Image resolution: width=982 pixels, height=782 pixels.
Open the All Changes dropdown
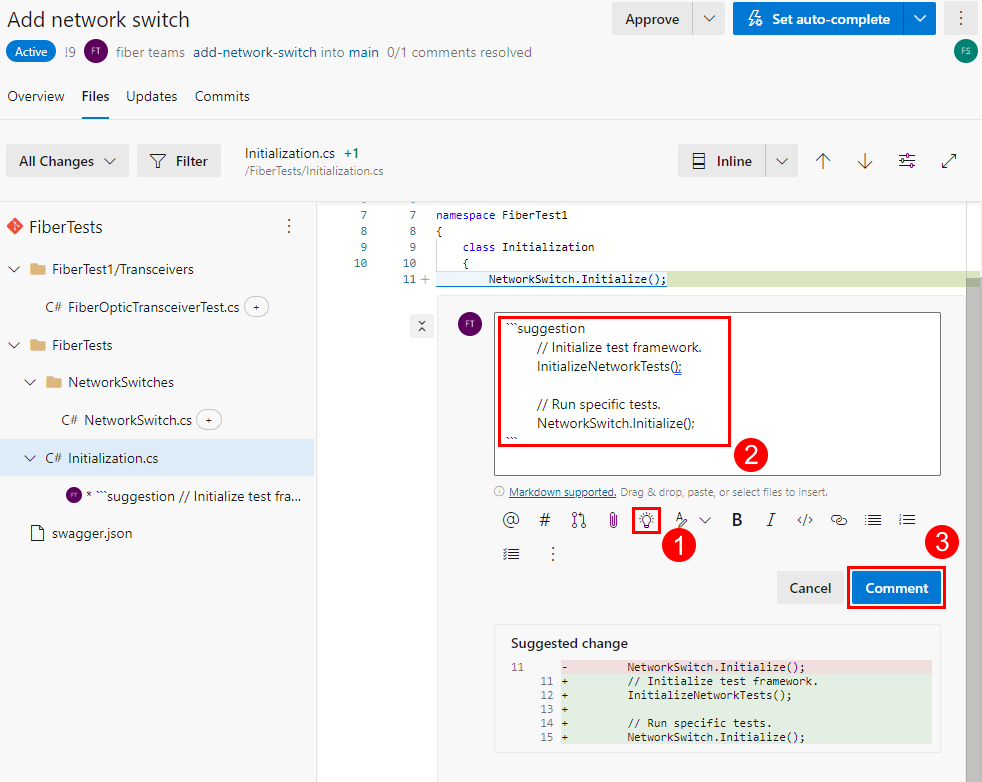click(67, 161)
